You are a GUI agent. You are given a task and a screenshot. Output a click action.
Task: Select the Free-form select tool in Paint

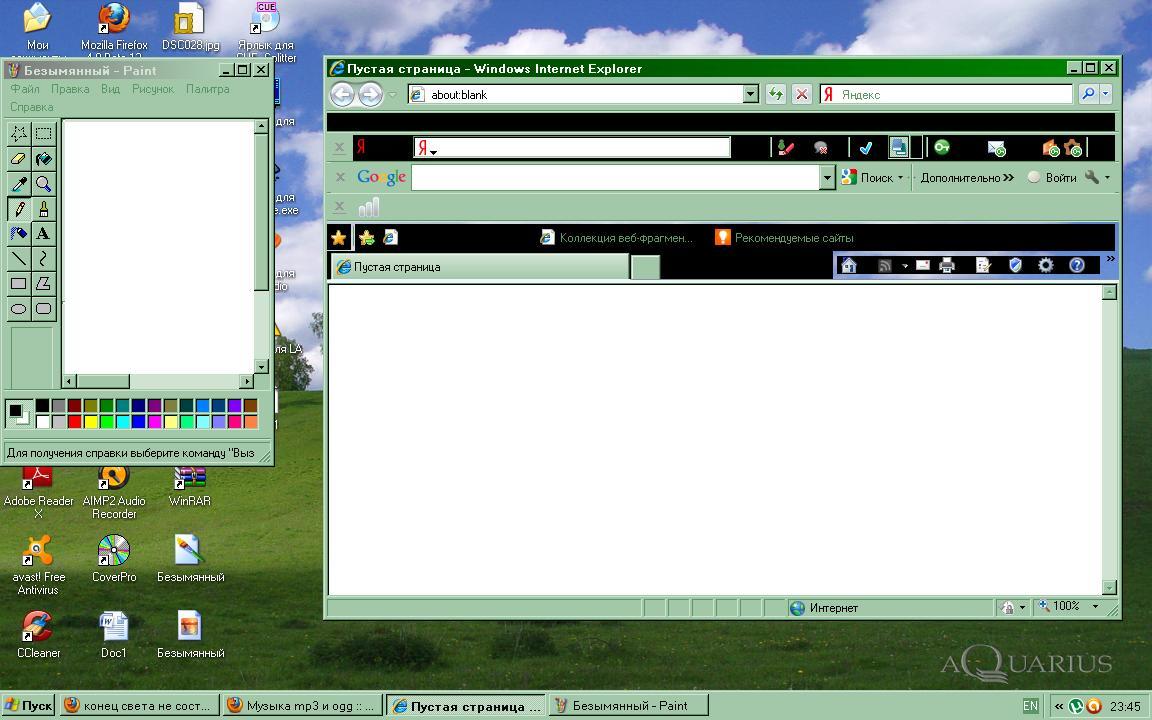pyautogui.click(x=18, y=133)
